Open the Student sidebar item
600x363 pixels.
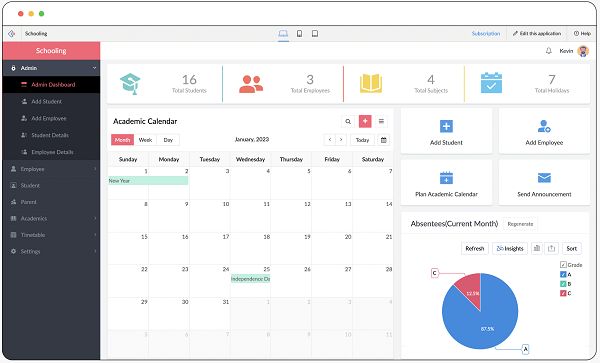click(x=51, y=186)
